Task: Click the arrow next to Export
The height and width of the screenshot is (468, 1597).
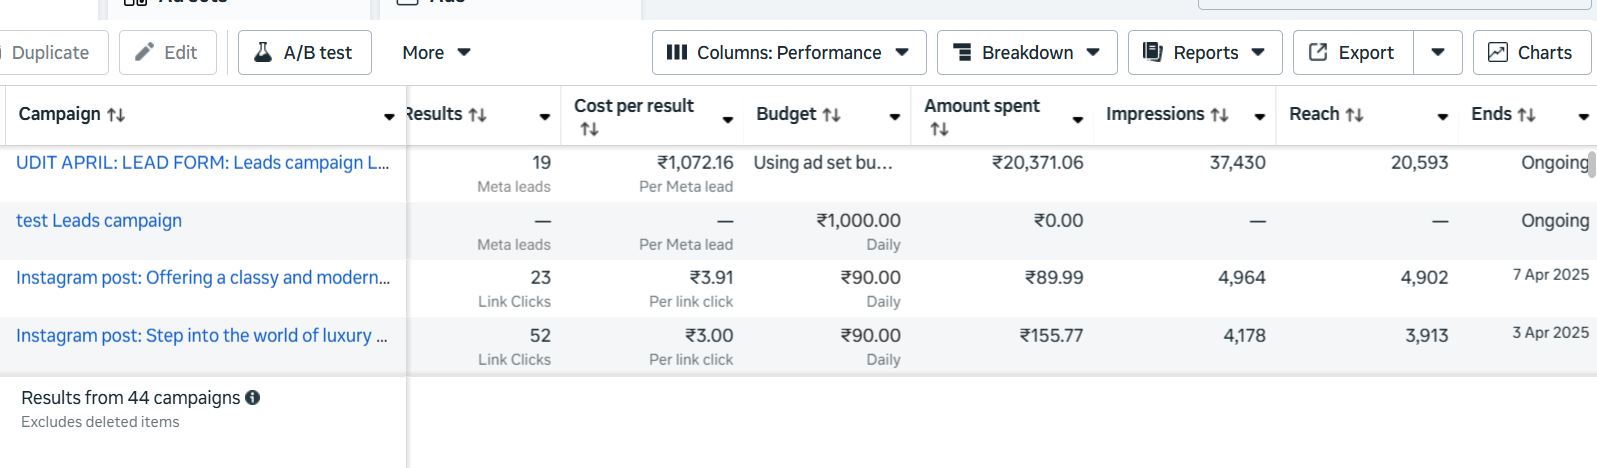Action: click(x=1437, y=53)
